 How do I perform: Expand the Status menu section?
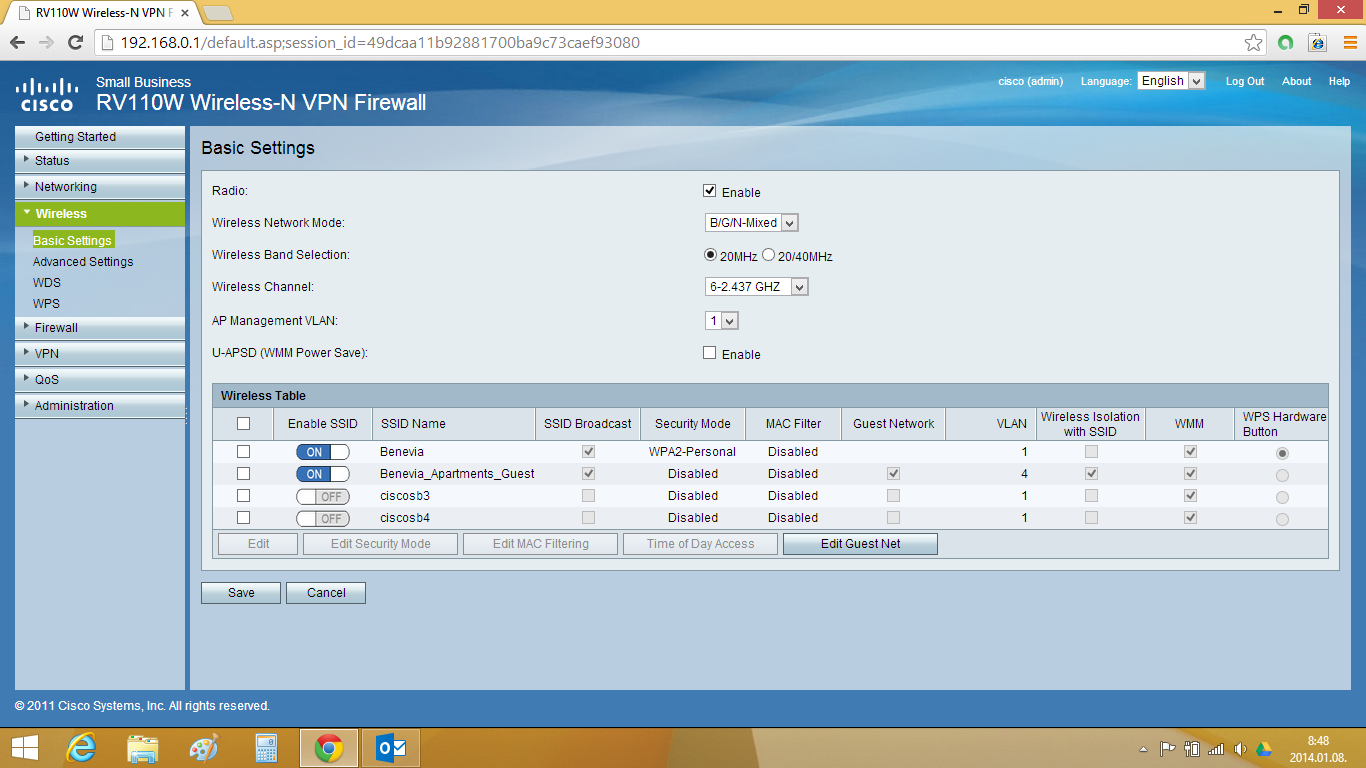pos(100,160)
